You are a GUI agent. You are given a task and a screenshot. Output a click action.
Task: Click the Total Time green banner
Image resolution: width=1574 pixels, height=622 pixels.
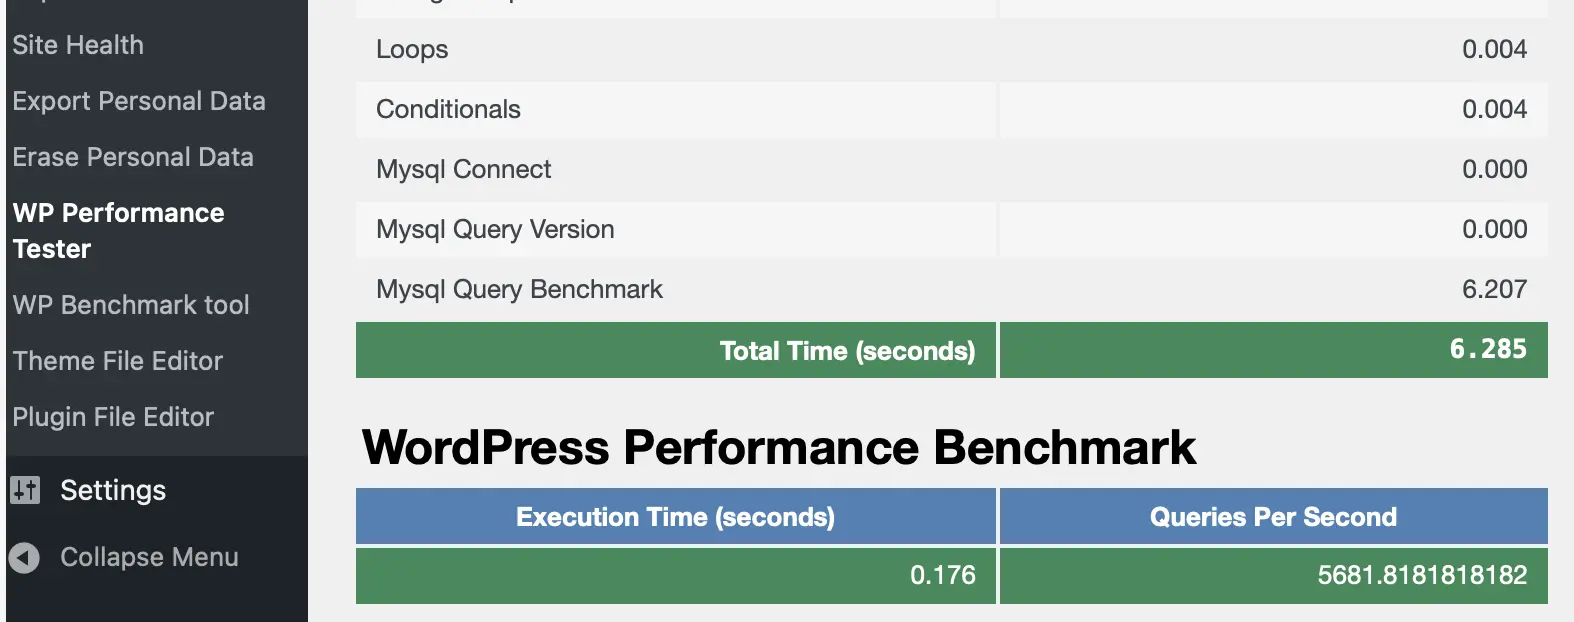tap(847, 350)
